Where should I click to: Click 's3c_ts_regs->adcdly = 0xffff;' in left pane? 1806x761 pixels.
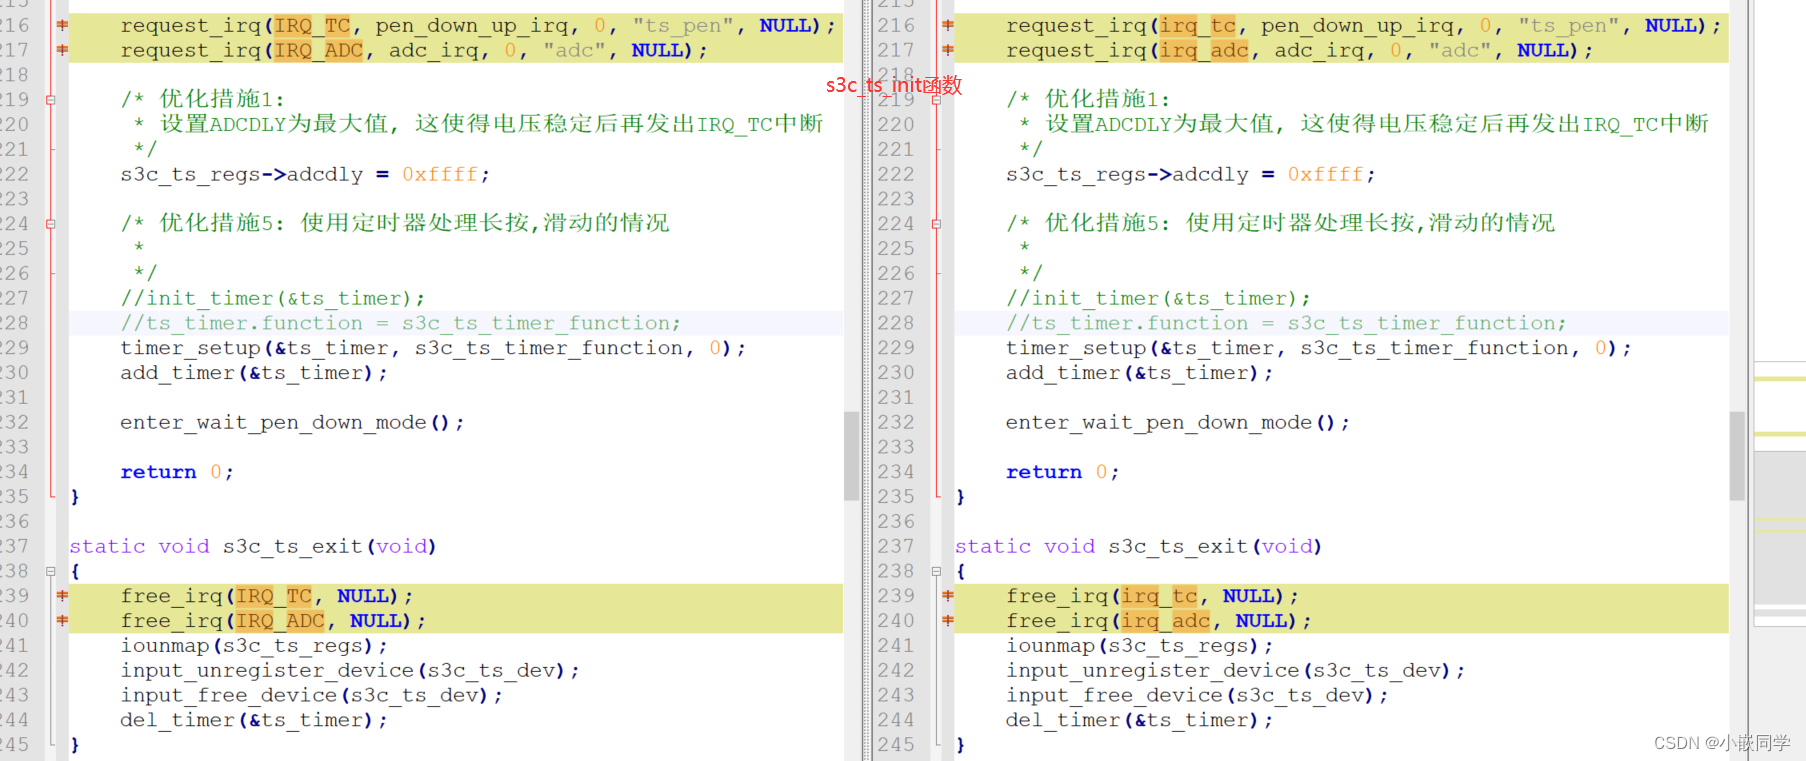coord(305,174)
